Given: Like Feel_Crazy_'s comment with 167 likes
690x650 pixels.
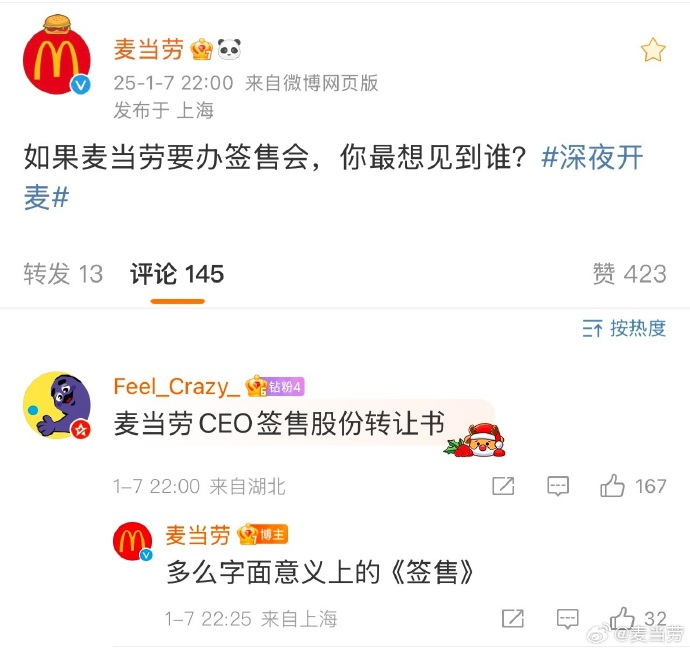Looking at the screenshot, I should (x=612, y=486).
